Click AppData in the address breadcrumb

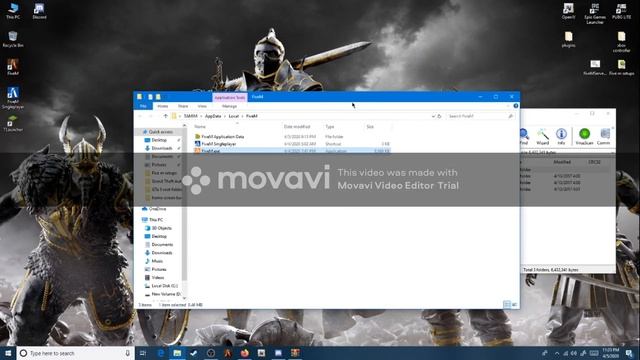[213, 116]
